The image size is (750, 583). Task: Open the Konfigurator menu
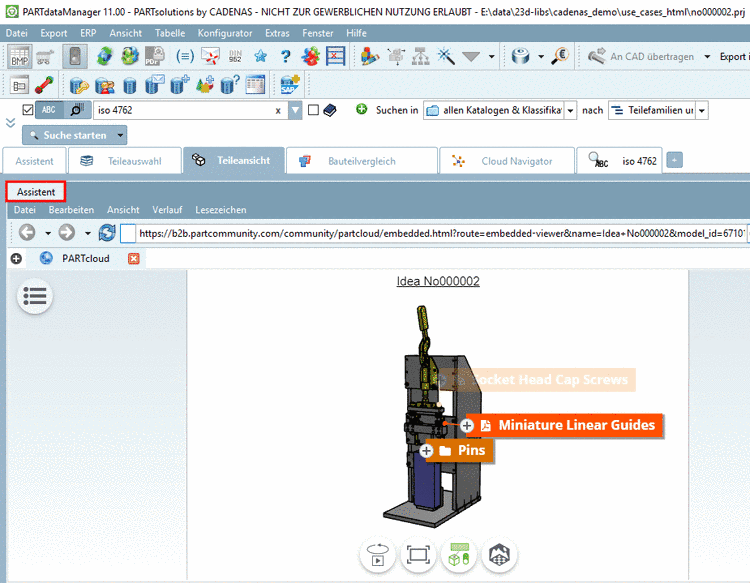[225, 33]
